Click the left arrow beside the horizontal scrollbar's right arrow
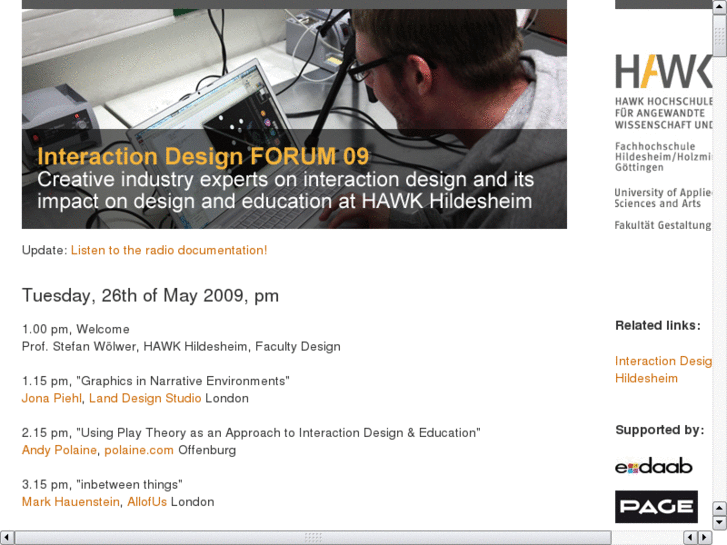Screen dimensions: 727x545 coord(691,538)
